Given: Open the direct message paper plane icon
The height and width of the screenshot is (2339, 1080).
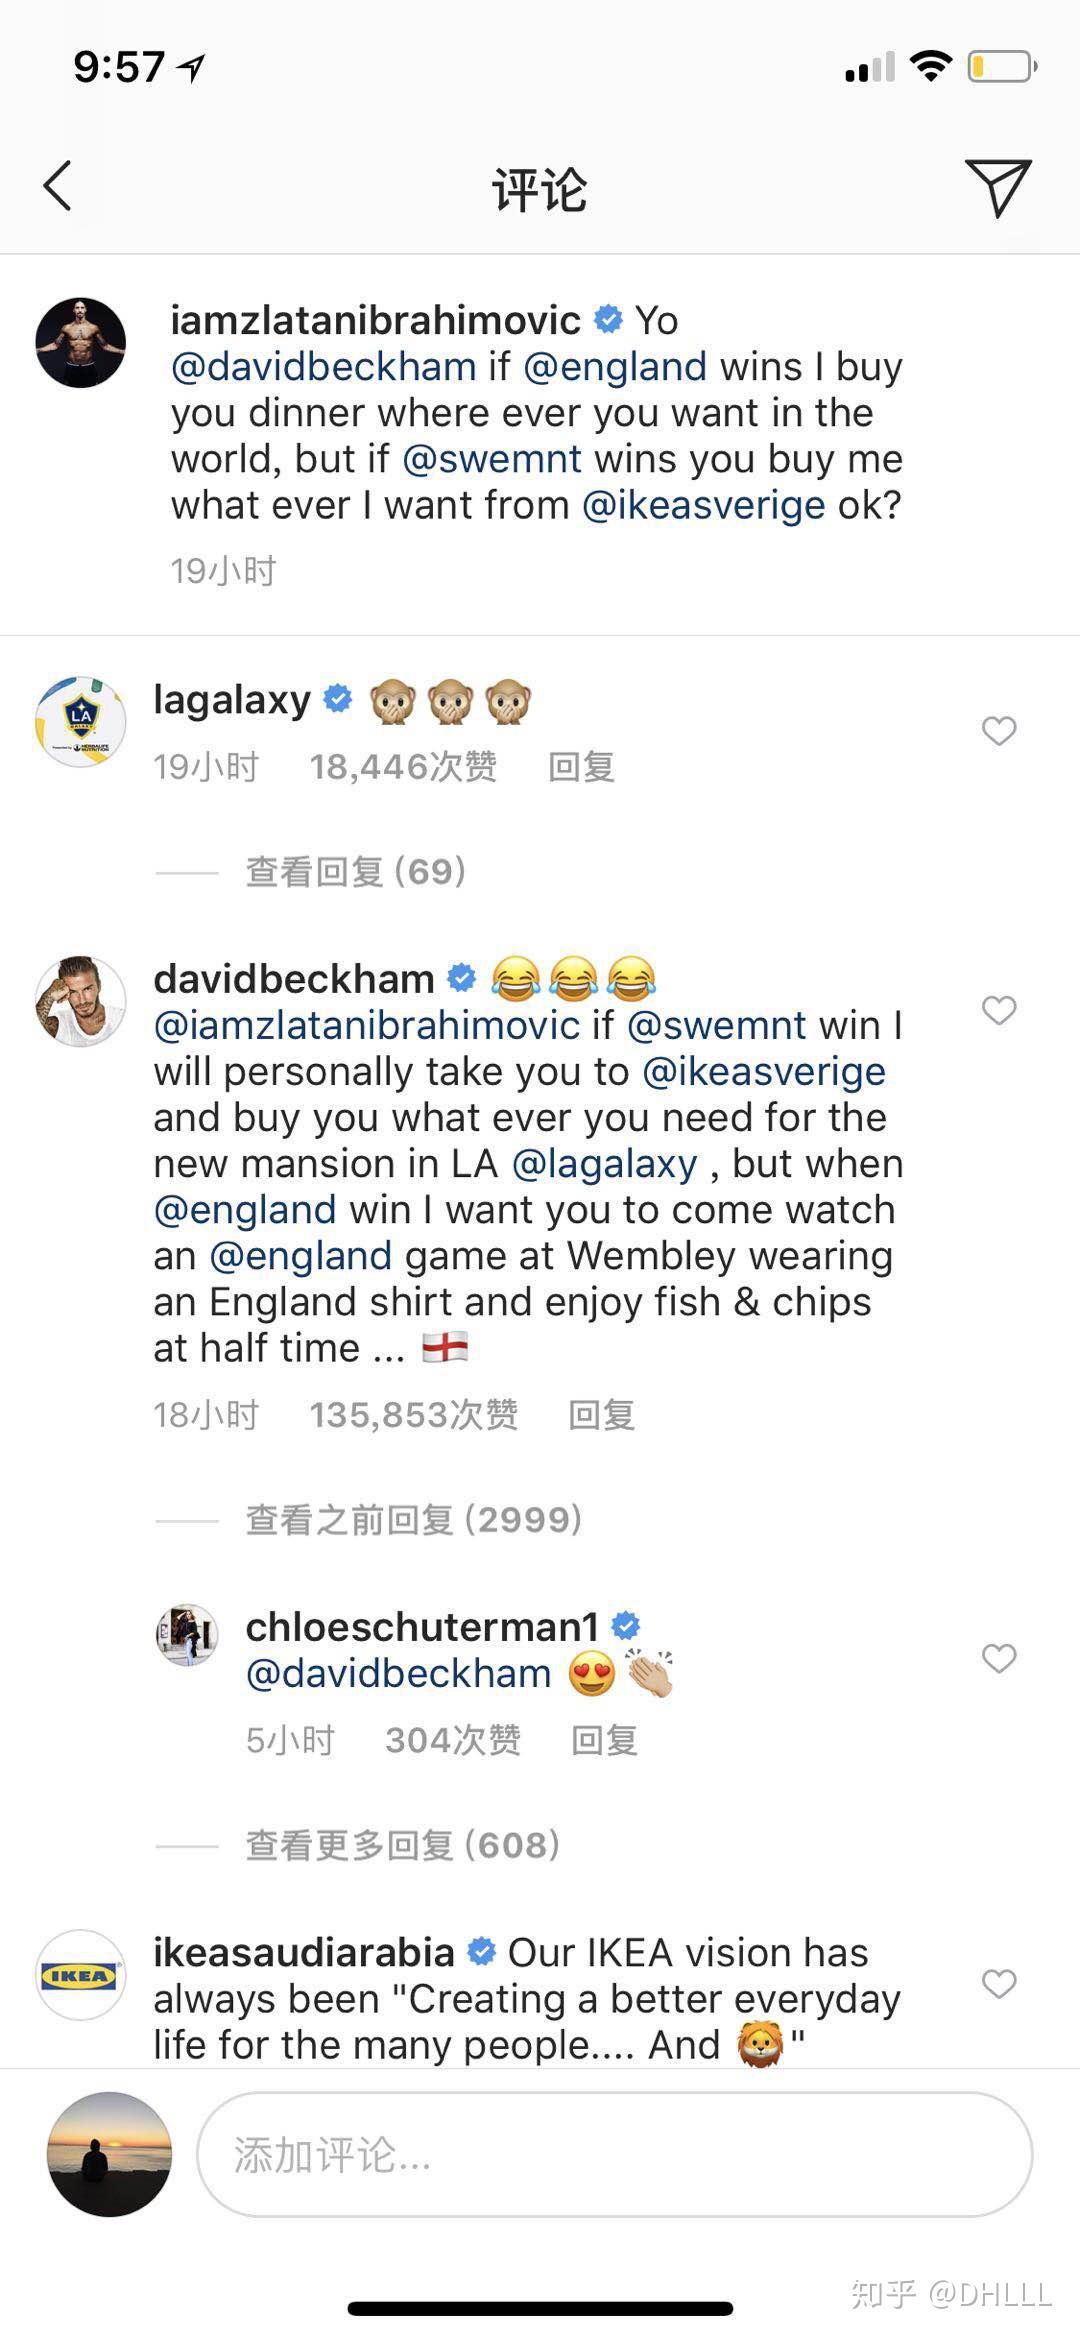Looking at the screenshot, I should click(x=998, y=187).
